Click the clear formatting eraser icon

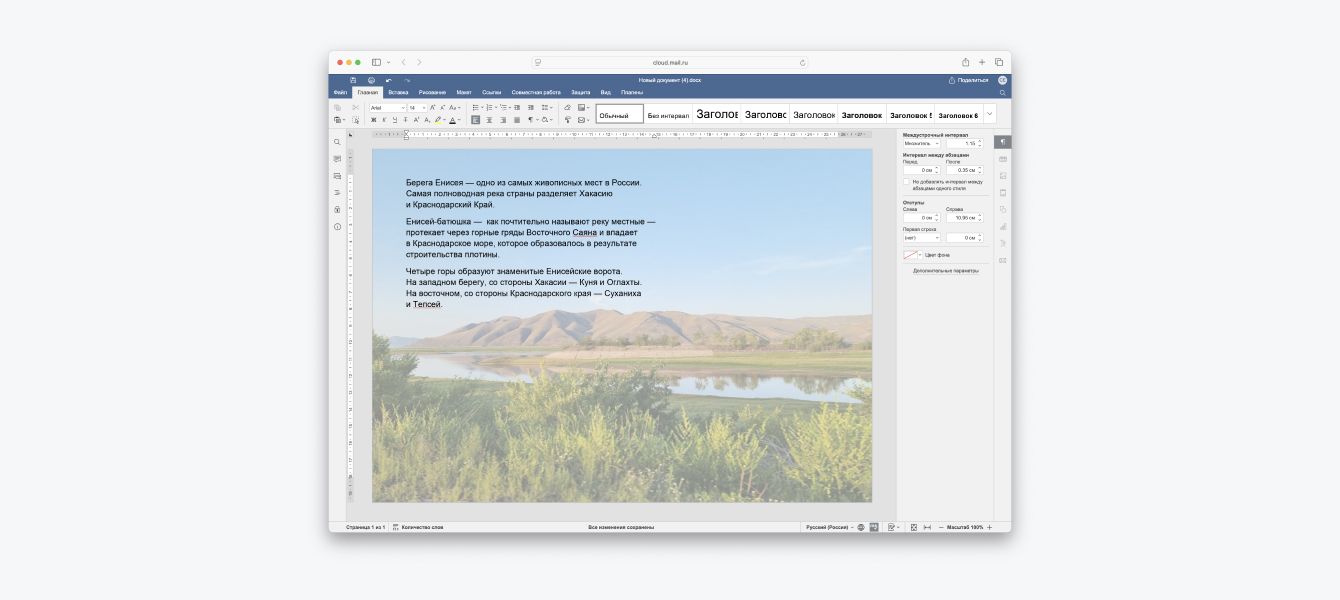tap(567, 107)
